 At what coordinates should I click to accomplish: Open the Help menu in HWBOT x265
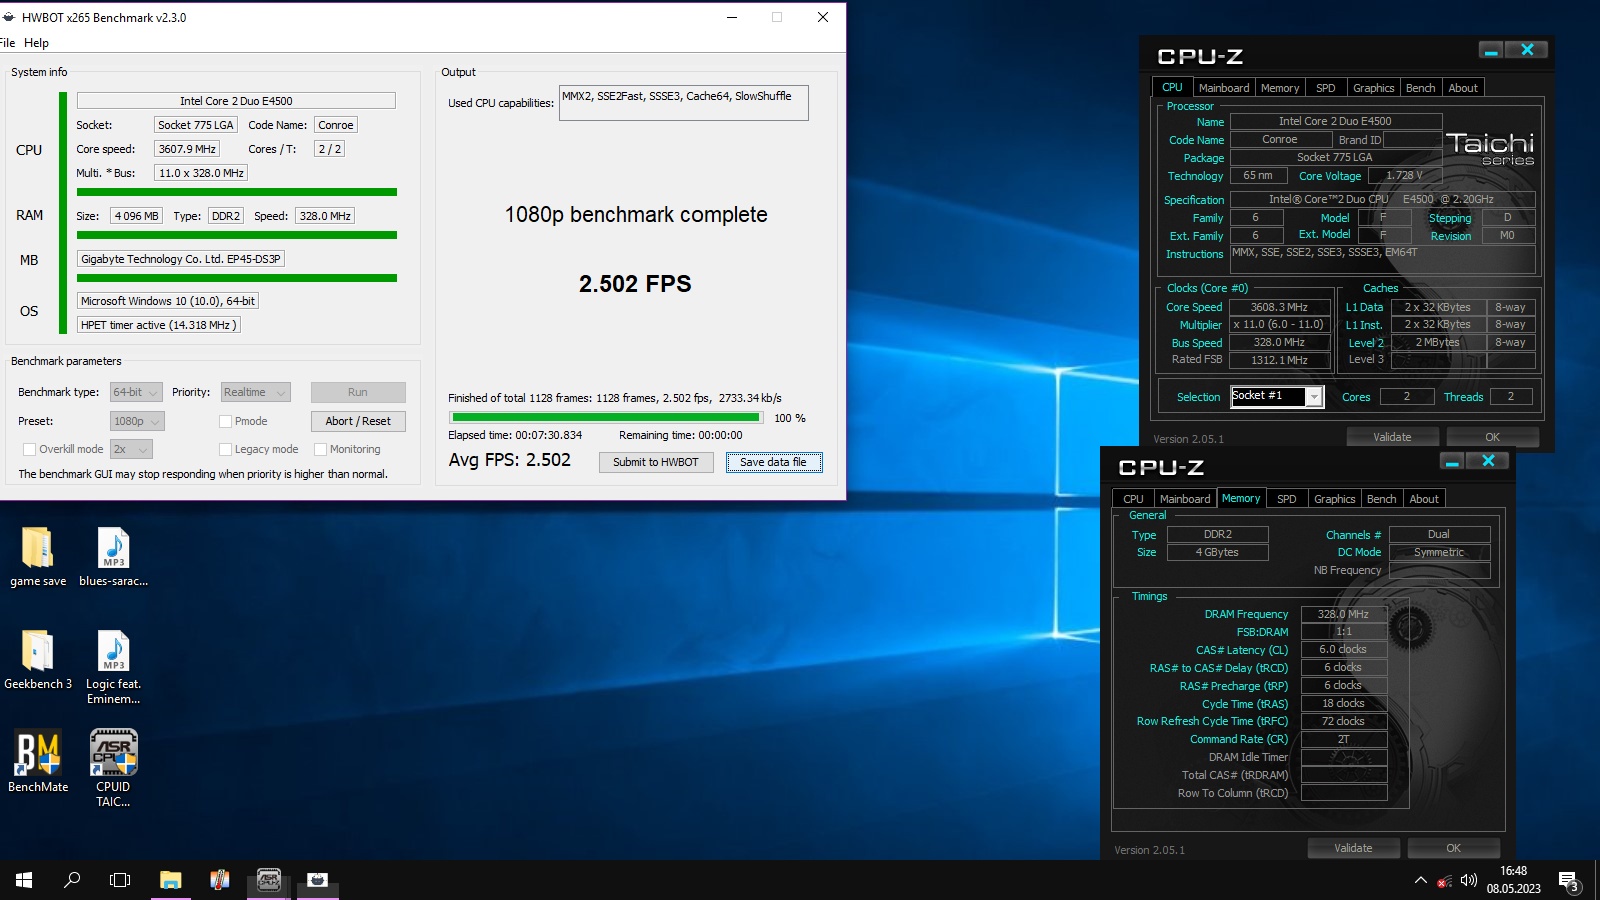coord(36,43)
